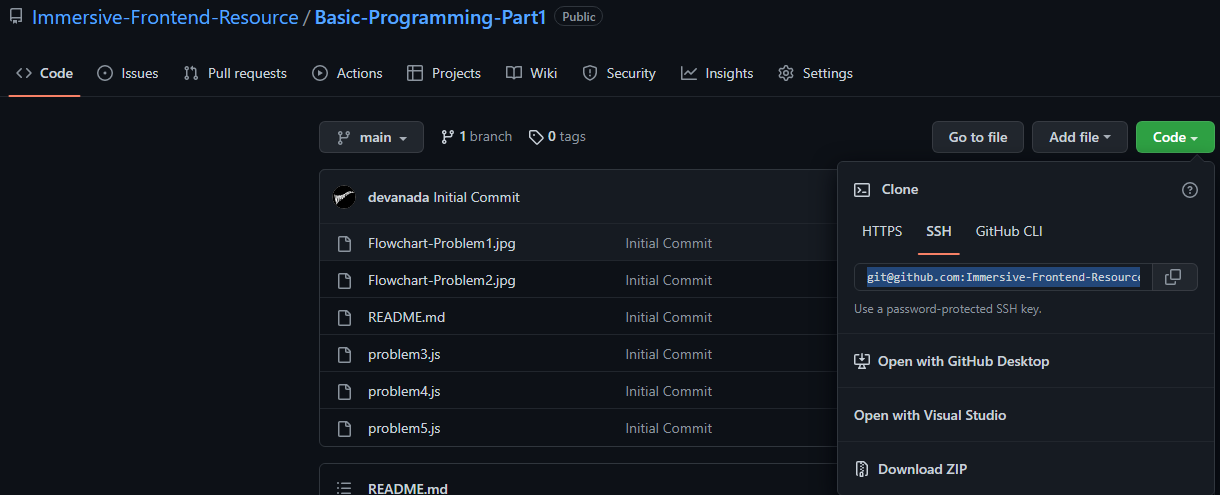Copy the SSH clone URL with clipboard icon

click(1174, 277)
